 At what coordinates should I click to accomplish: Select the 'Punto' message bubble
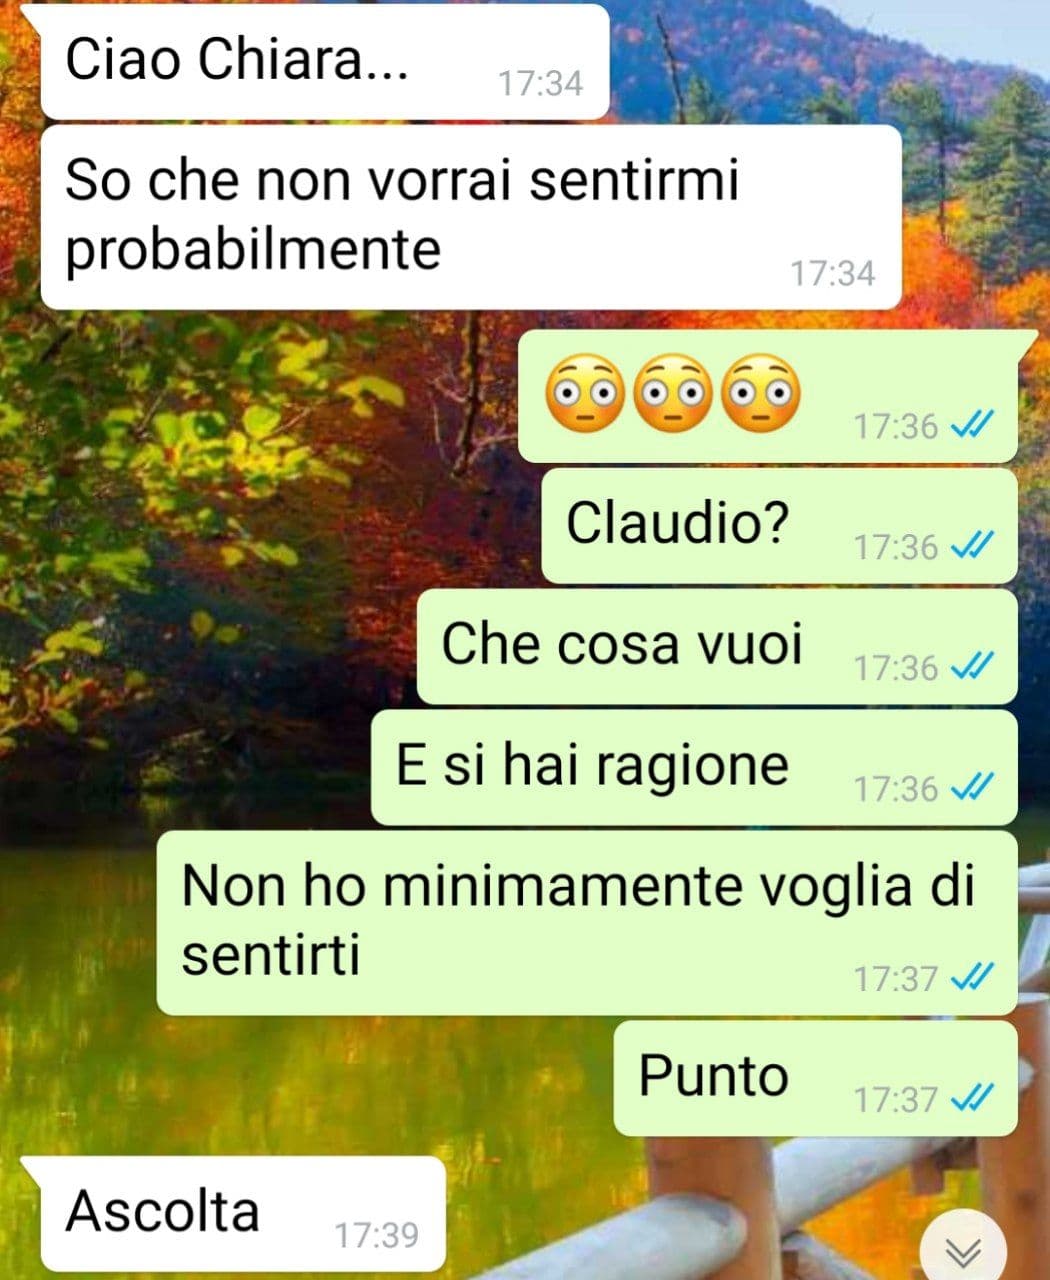tap(815, 1078)
